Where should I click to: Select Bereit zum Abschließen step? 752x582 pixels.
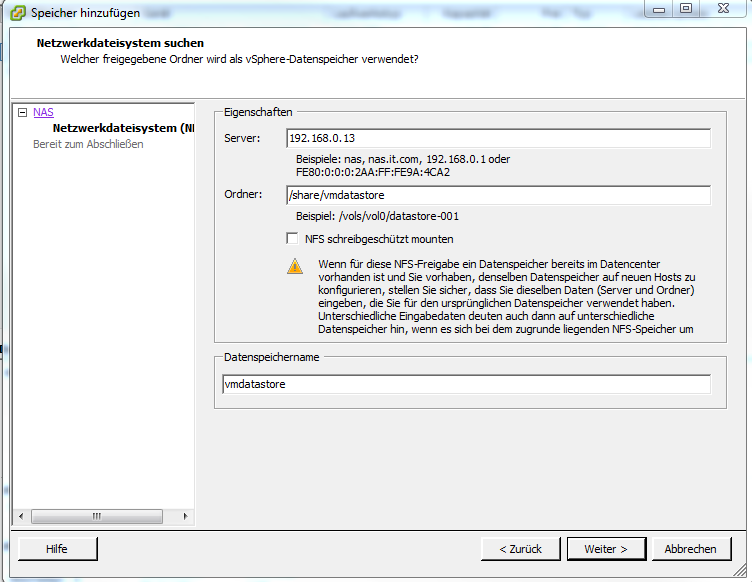88,144
